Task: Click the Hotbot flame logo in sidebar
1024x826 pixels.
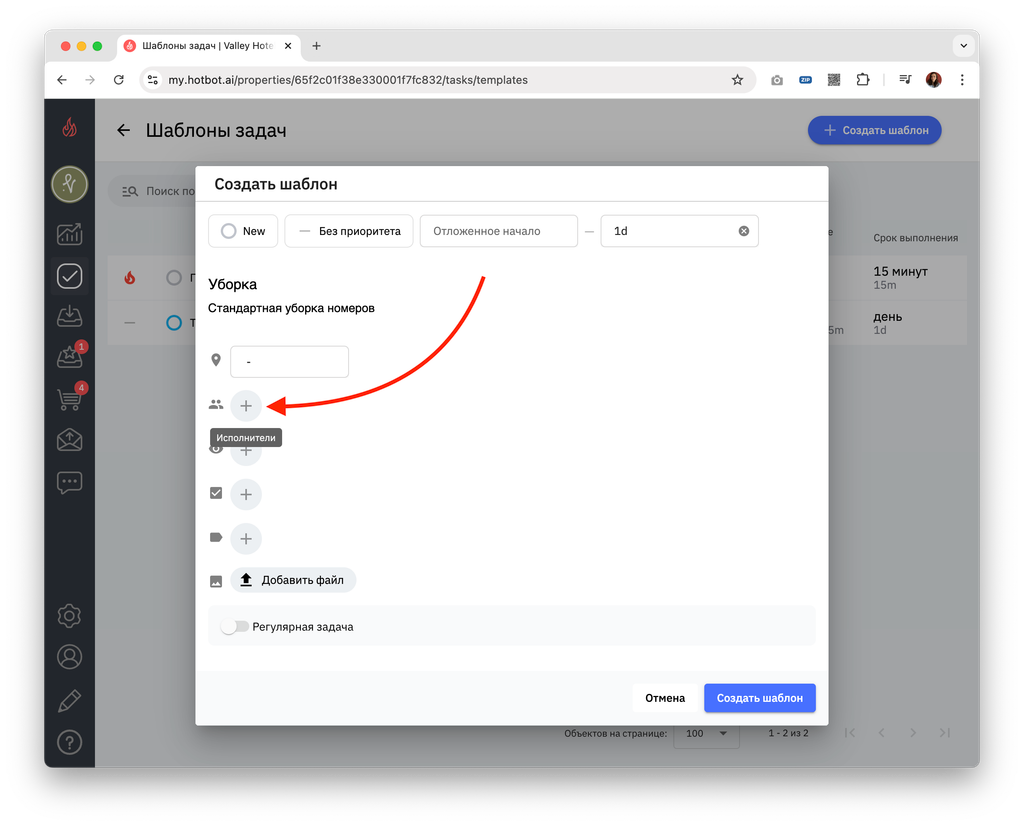Action: [69, 127]
